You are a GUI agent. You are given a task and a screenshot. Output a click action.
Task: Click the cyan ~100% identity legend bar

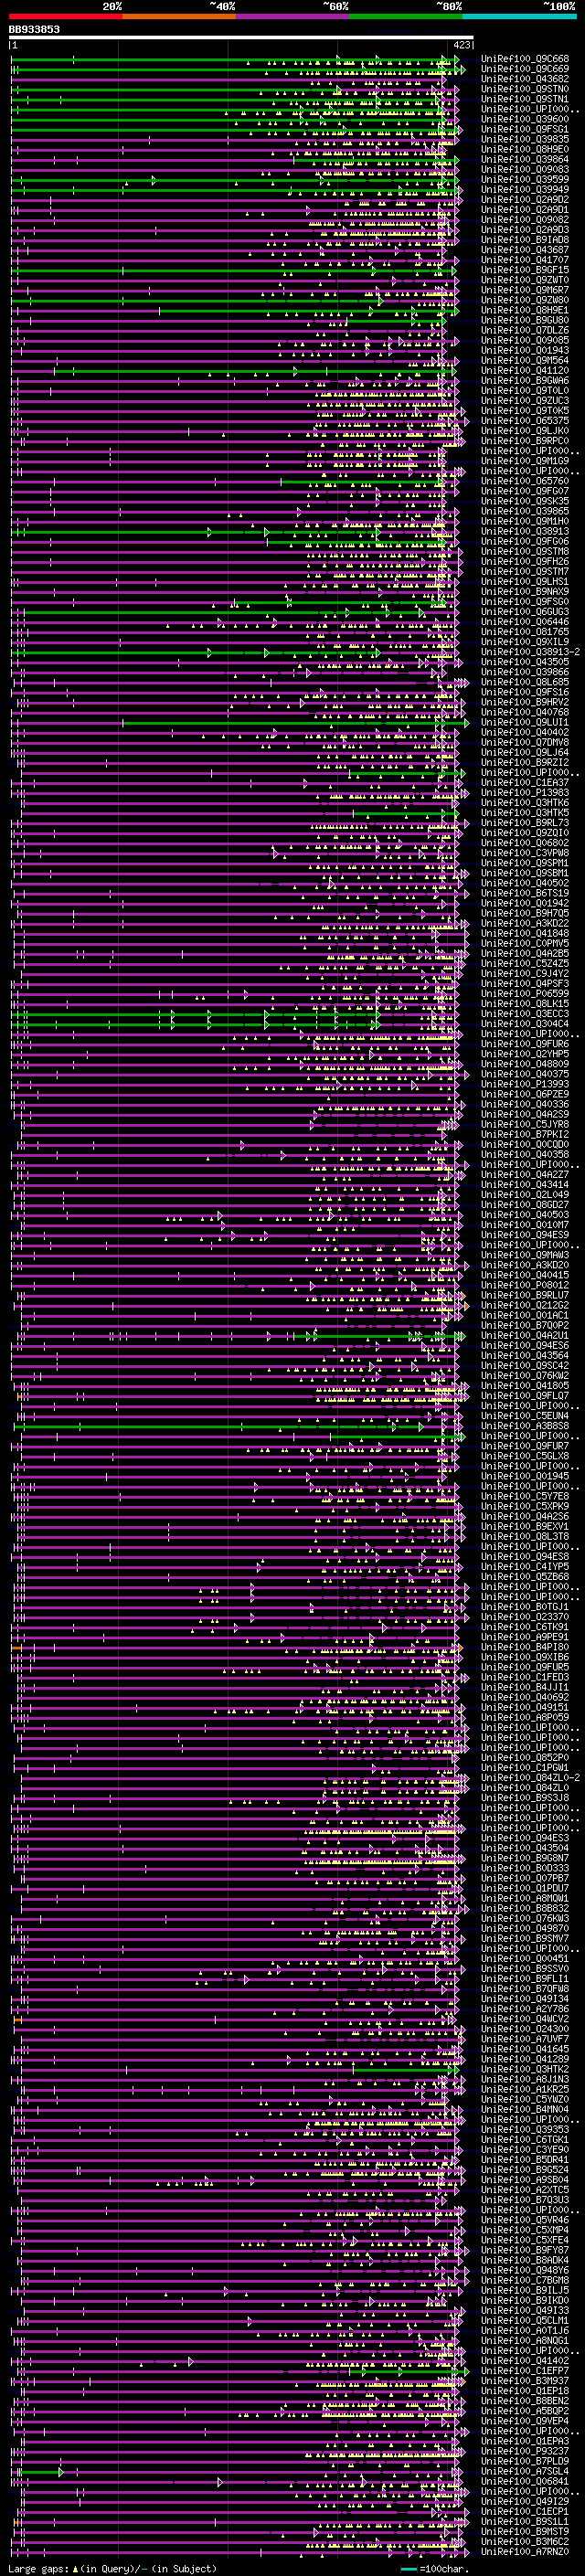click(520, 16)
